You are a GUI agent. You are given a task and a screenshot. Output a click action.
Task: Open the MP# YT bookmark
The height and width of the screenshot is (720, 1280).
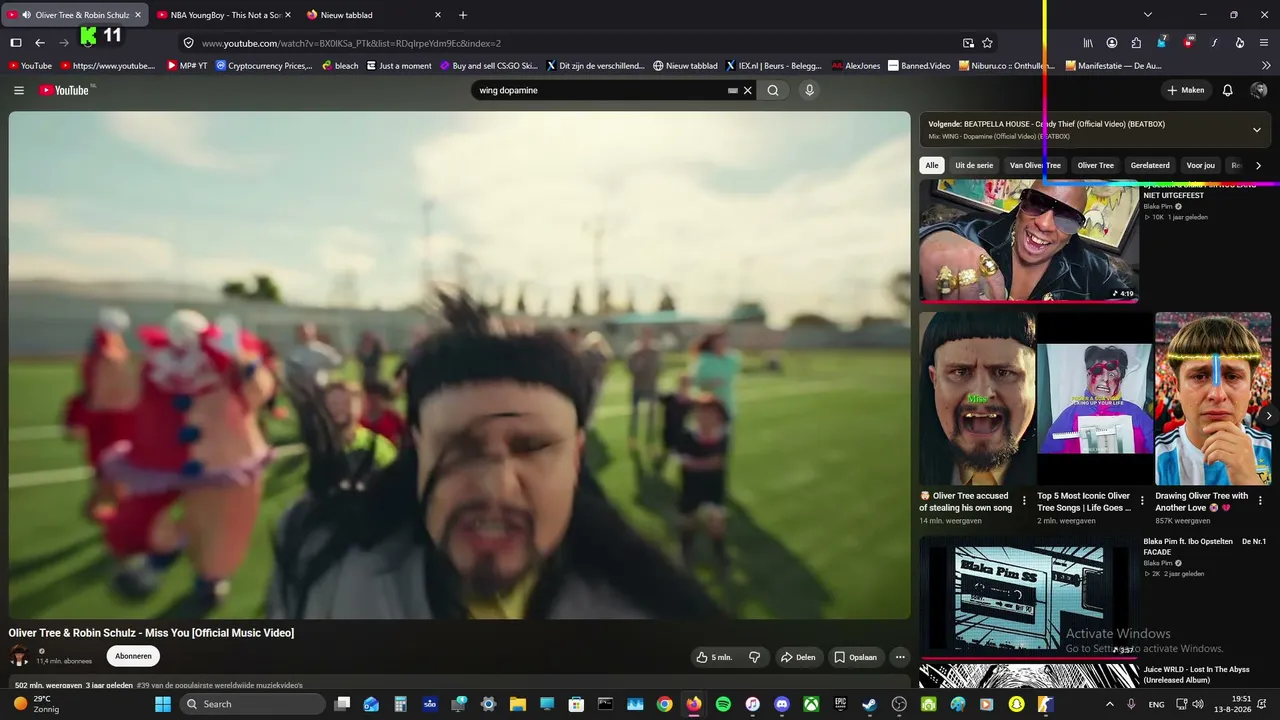click(187, 66)
